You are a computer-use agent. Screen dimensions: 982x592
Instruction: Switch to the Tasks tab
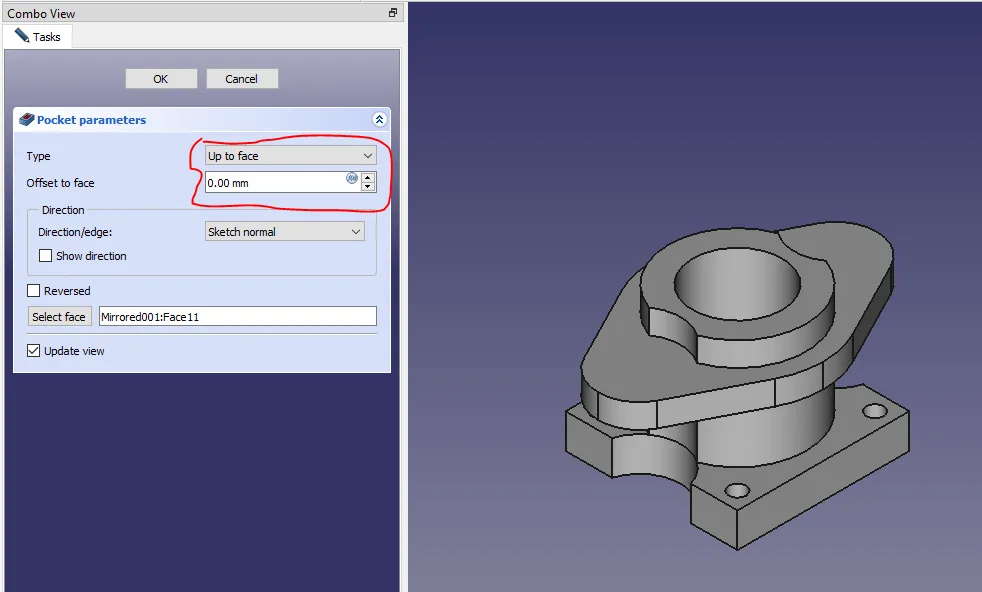click(x=38, y=37)
